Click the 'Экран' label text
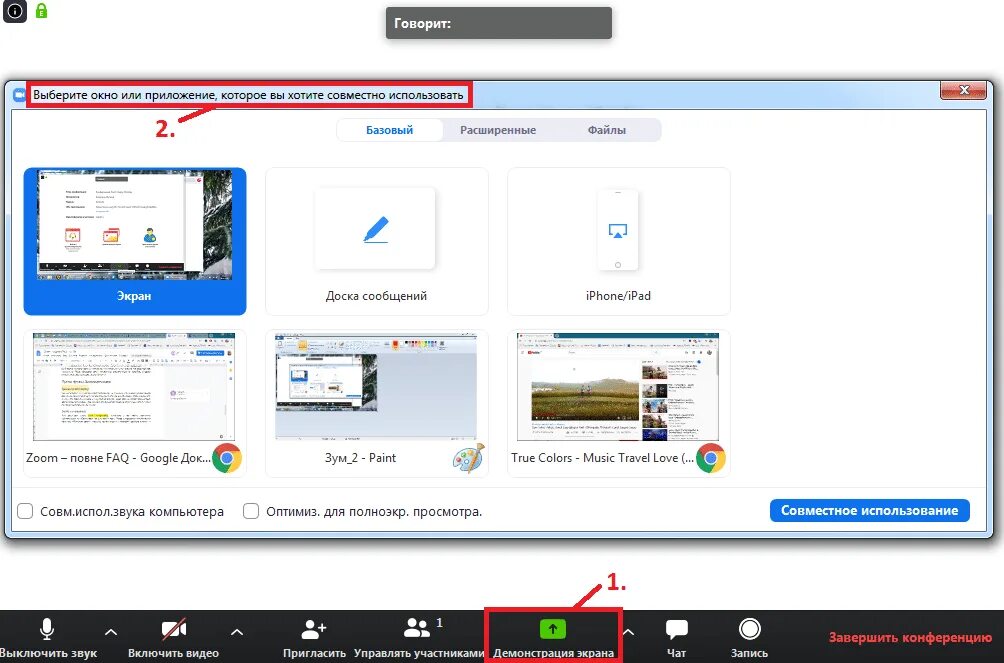This screenshot has width=1004, height=663. 134,296
